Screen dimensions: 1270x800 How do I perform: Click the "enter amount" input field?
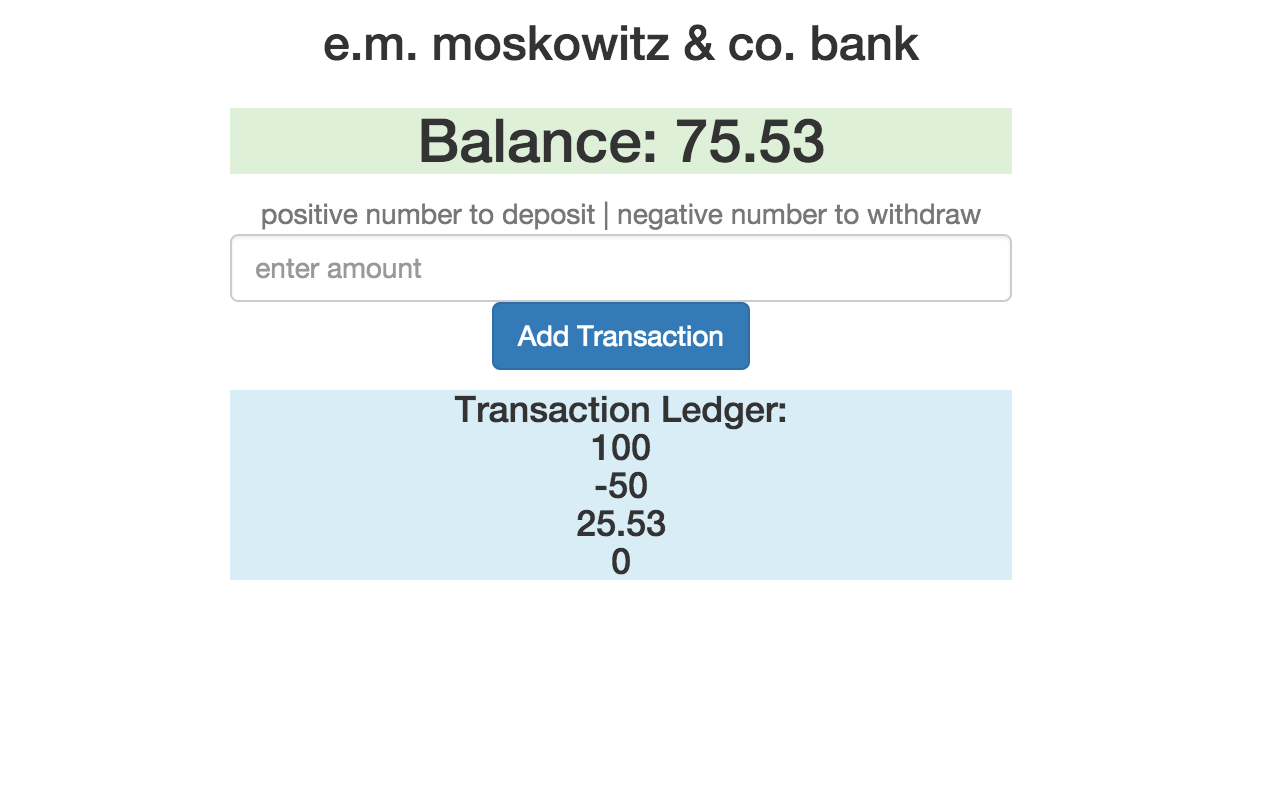tap(620, 268)
